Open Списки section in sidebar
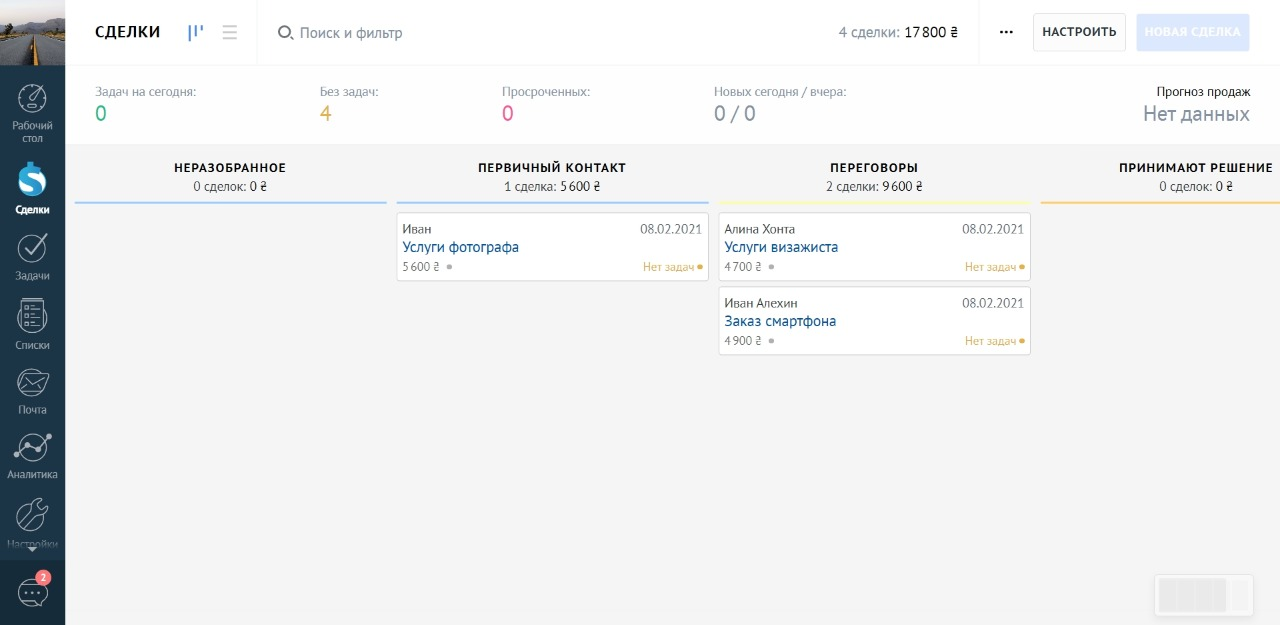The height and width of the screenshot is (625, 1280). 32,325
